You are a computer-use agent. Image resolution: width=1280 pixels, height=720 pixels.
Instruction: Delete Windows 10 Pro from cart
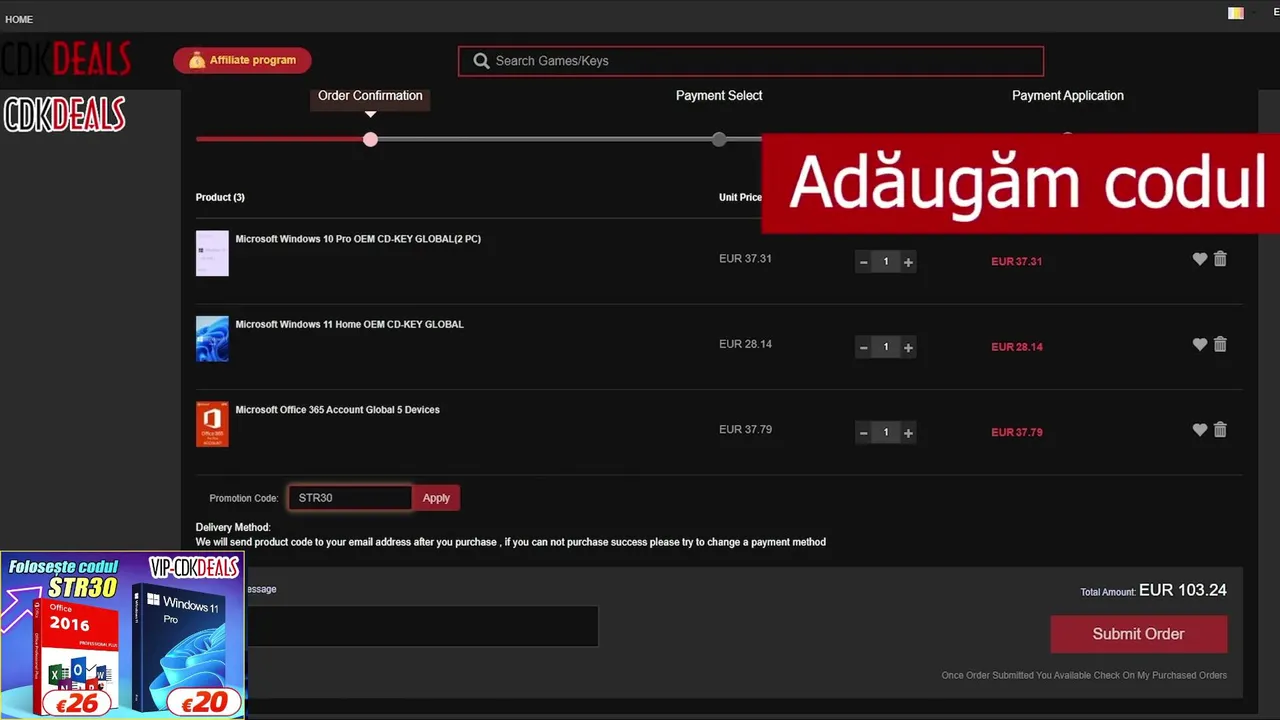tap(1220, 259)
